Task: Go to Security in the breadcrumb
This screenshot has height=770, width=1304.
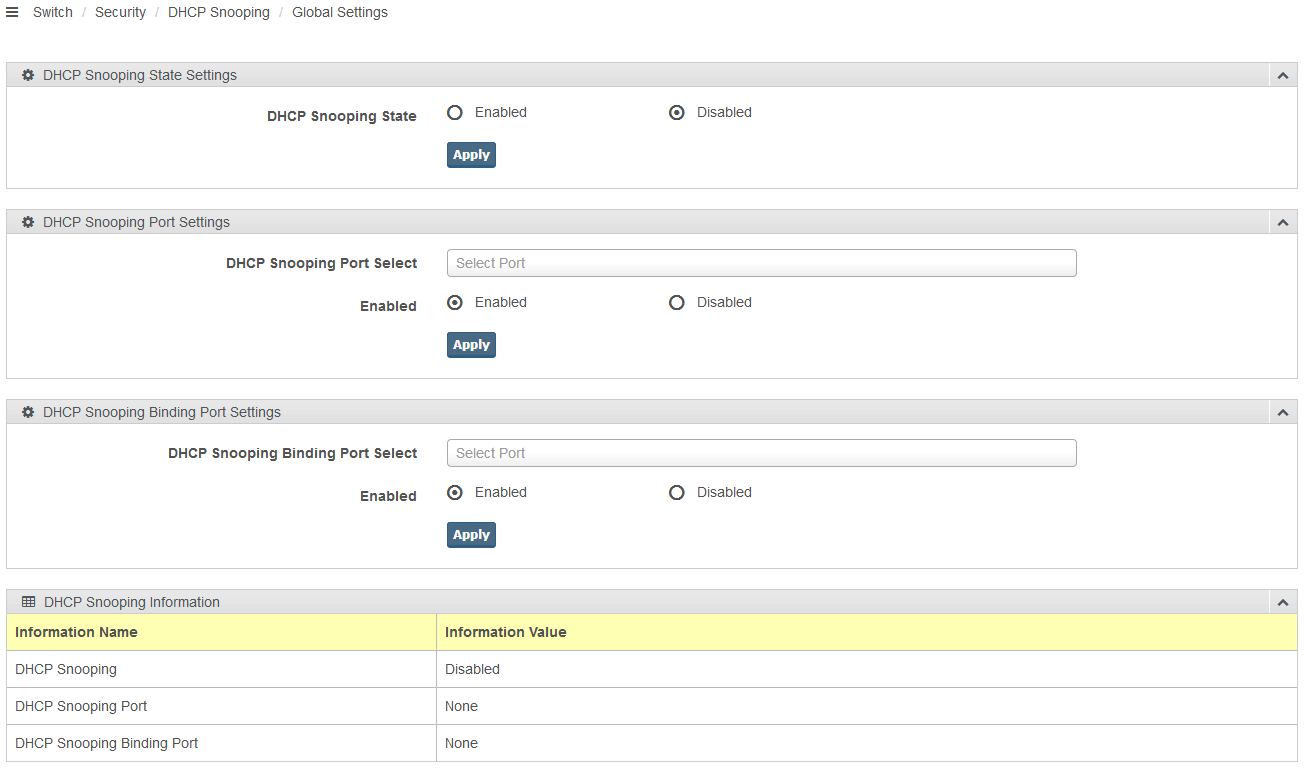Action: 120,12
